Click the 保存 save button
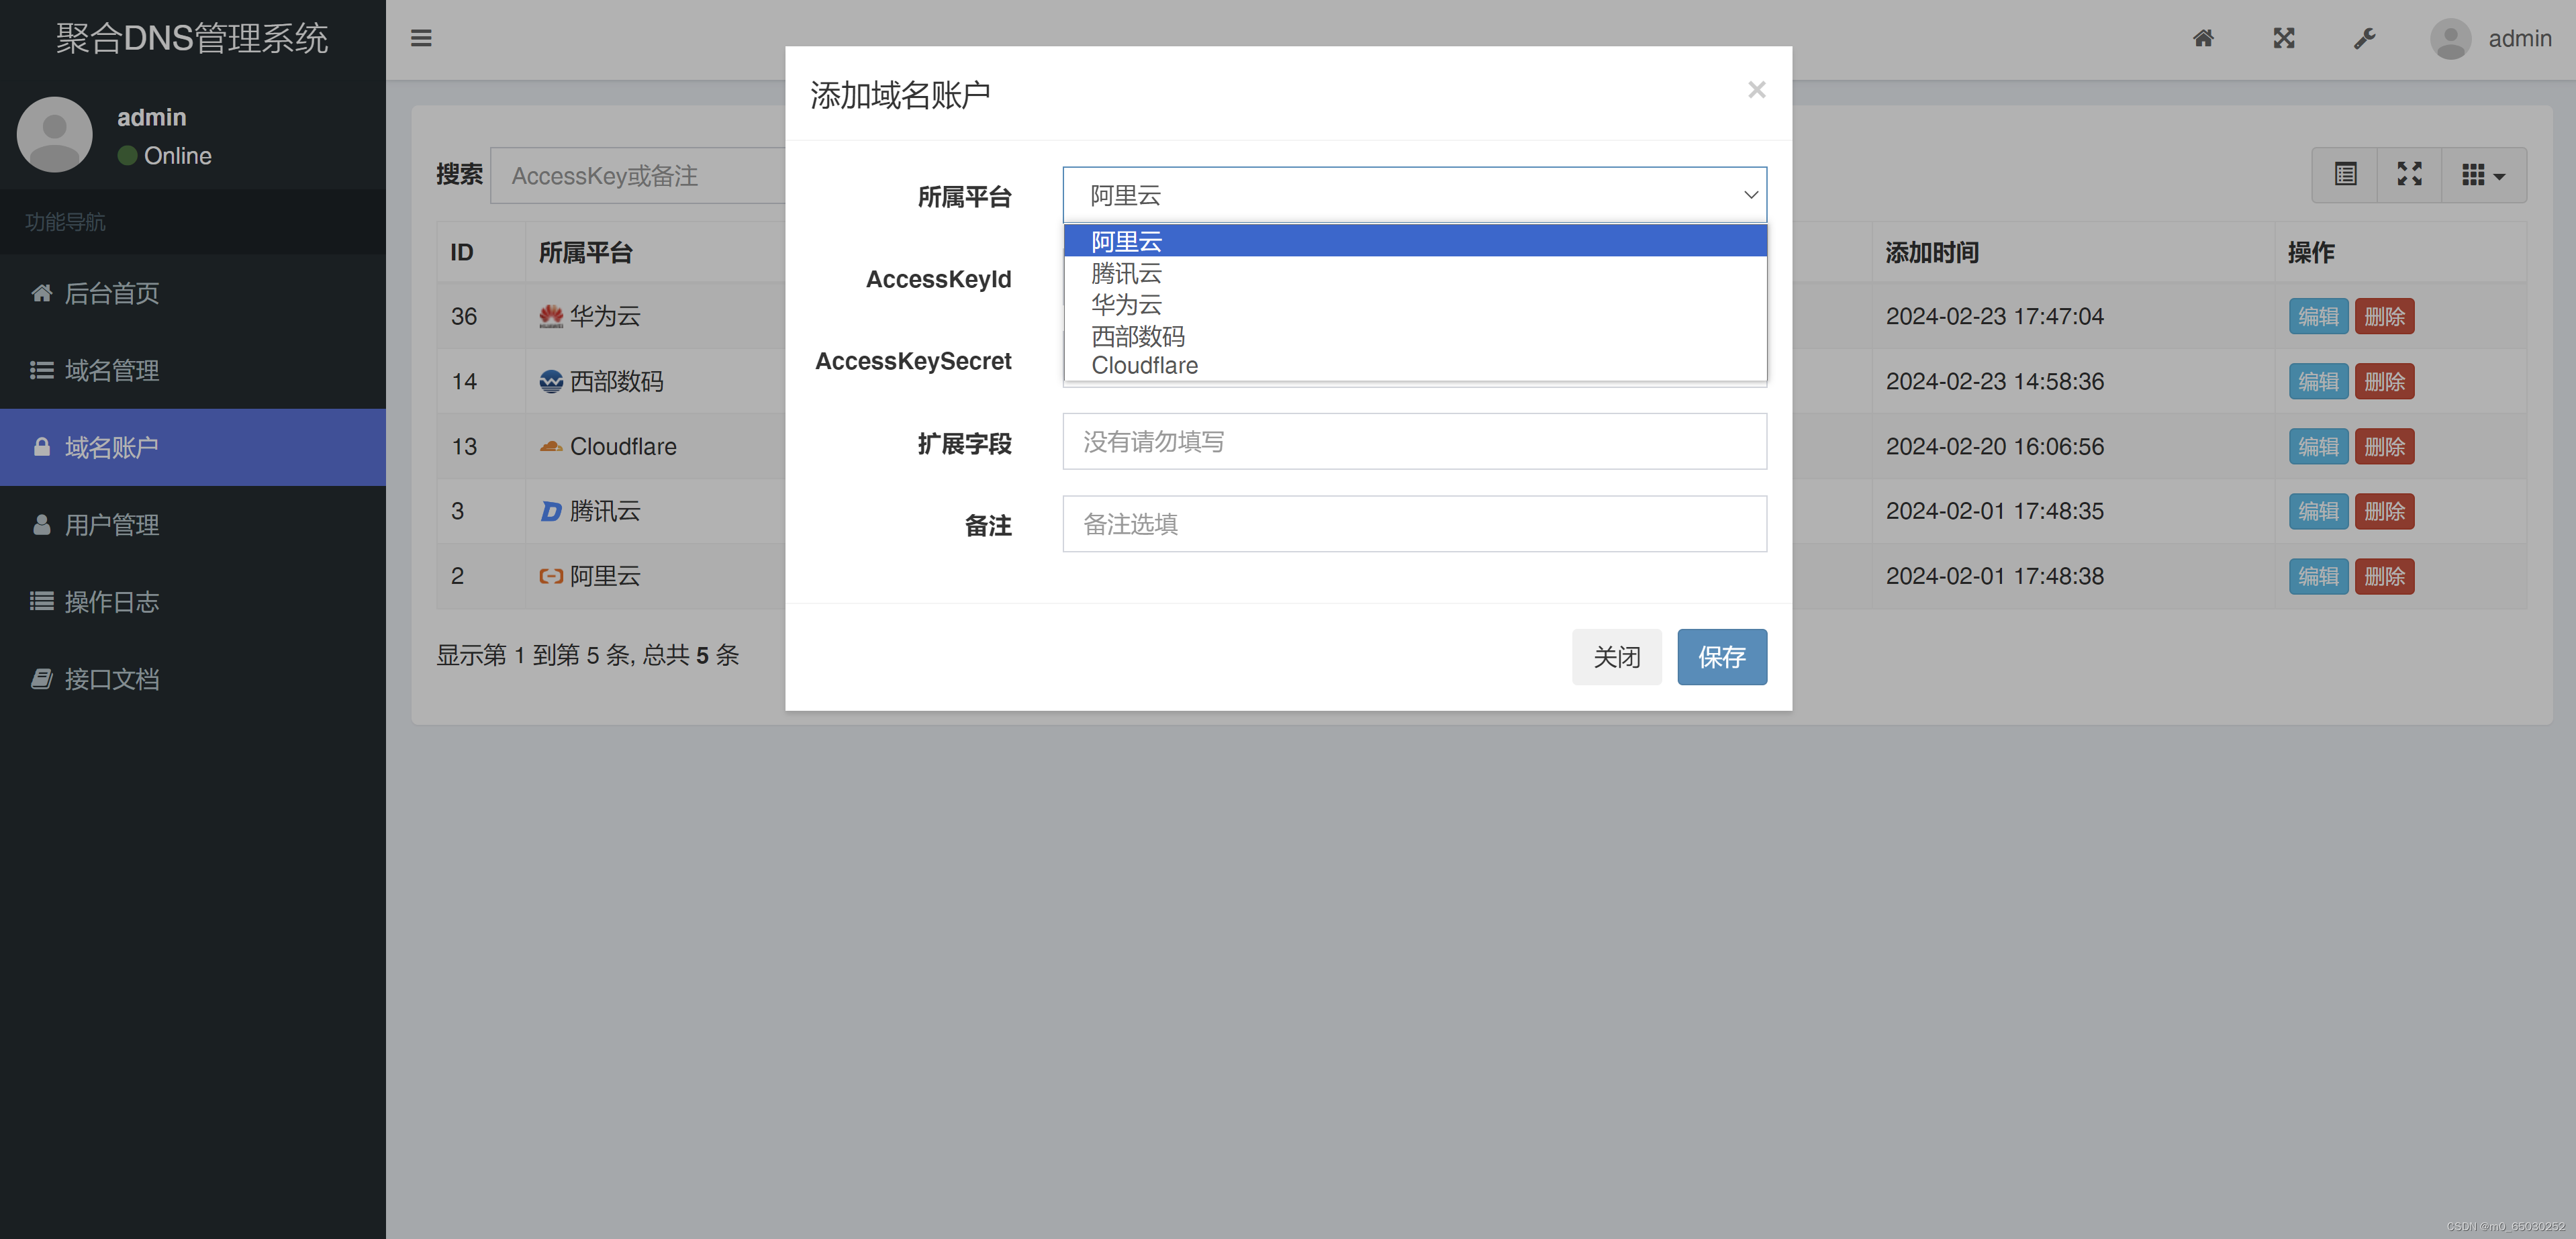The width and height of the screenshot is (2576, 1239). [x=1722, y=656]
